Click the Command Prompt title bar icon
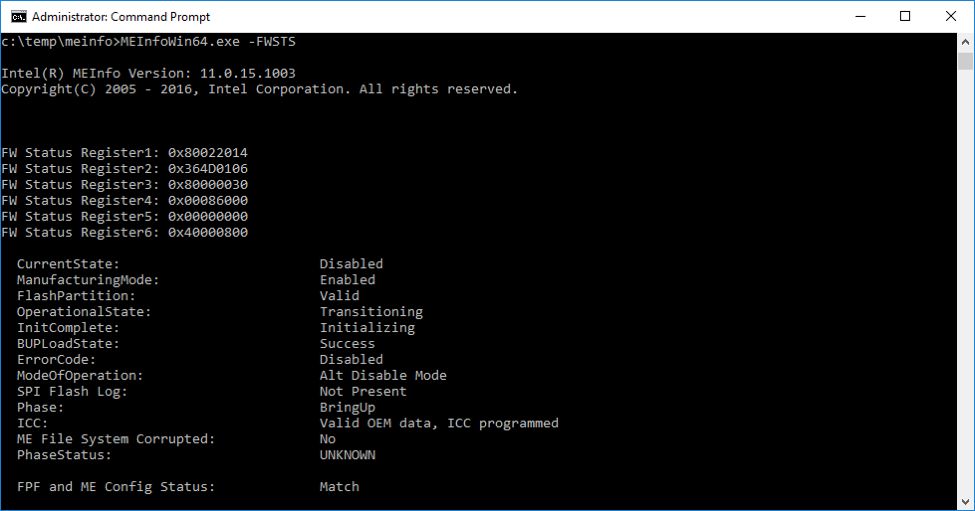Viewport: 975px width, 511px height. pos(17,16)
